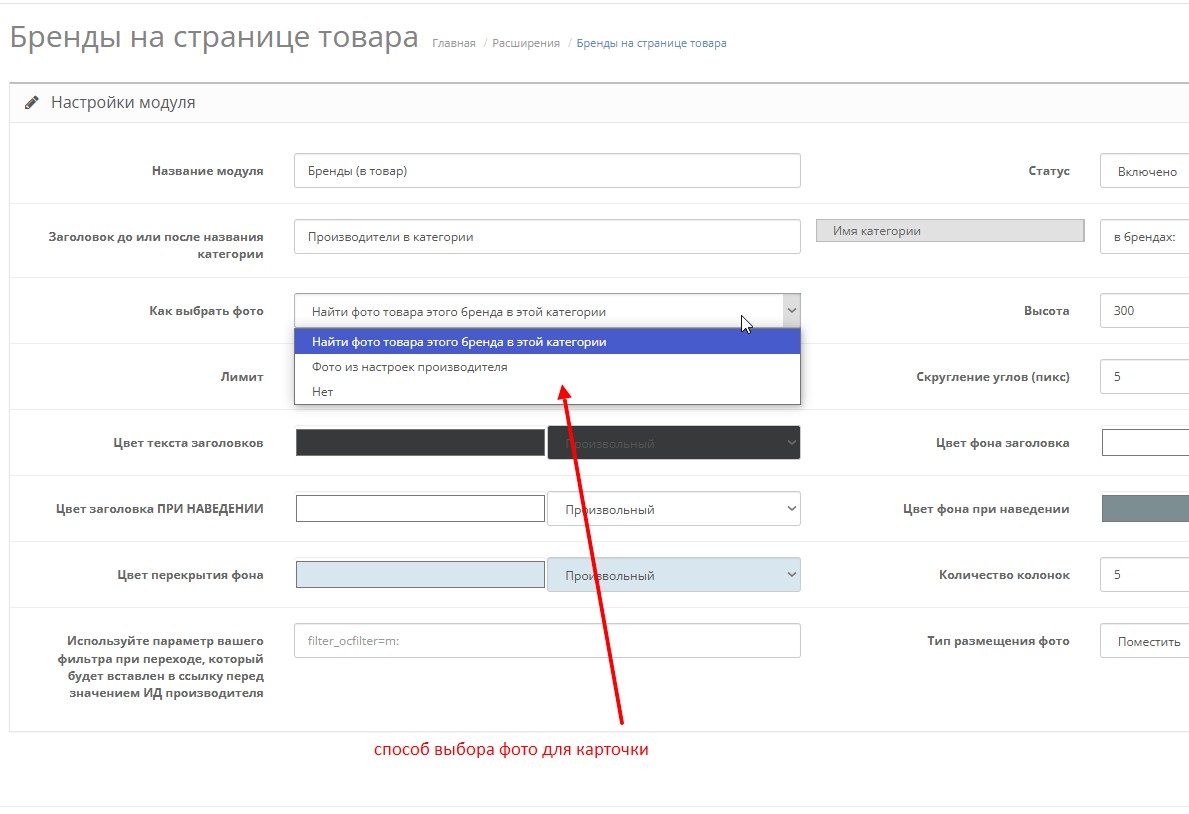Choose 'Нет' in the photo dropdown list

point(322,392)
